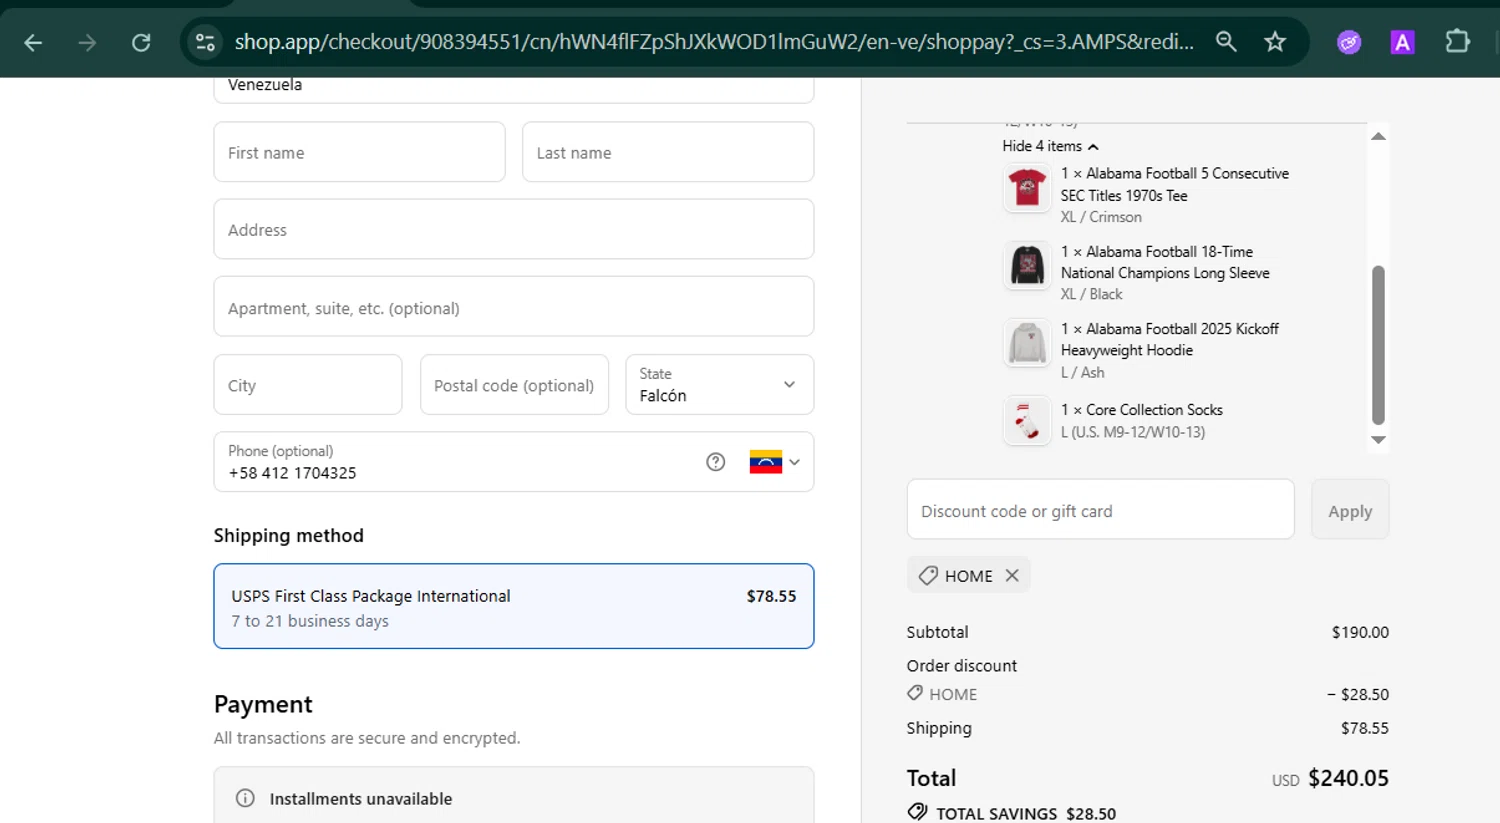Viewport: 1500px width, 823px height.
Task: Open the State dropdown showing Falcón
Action: tap(720, 385)
